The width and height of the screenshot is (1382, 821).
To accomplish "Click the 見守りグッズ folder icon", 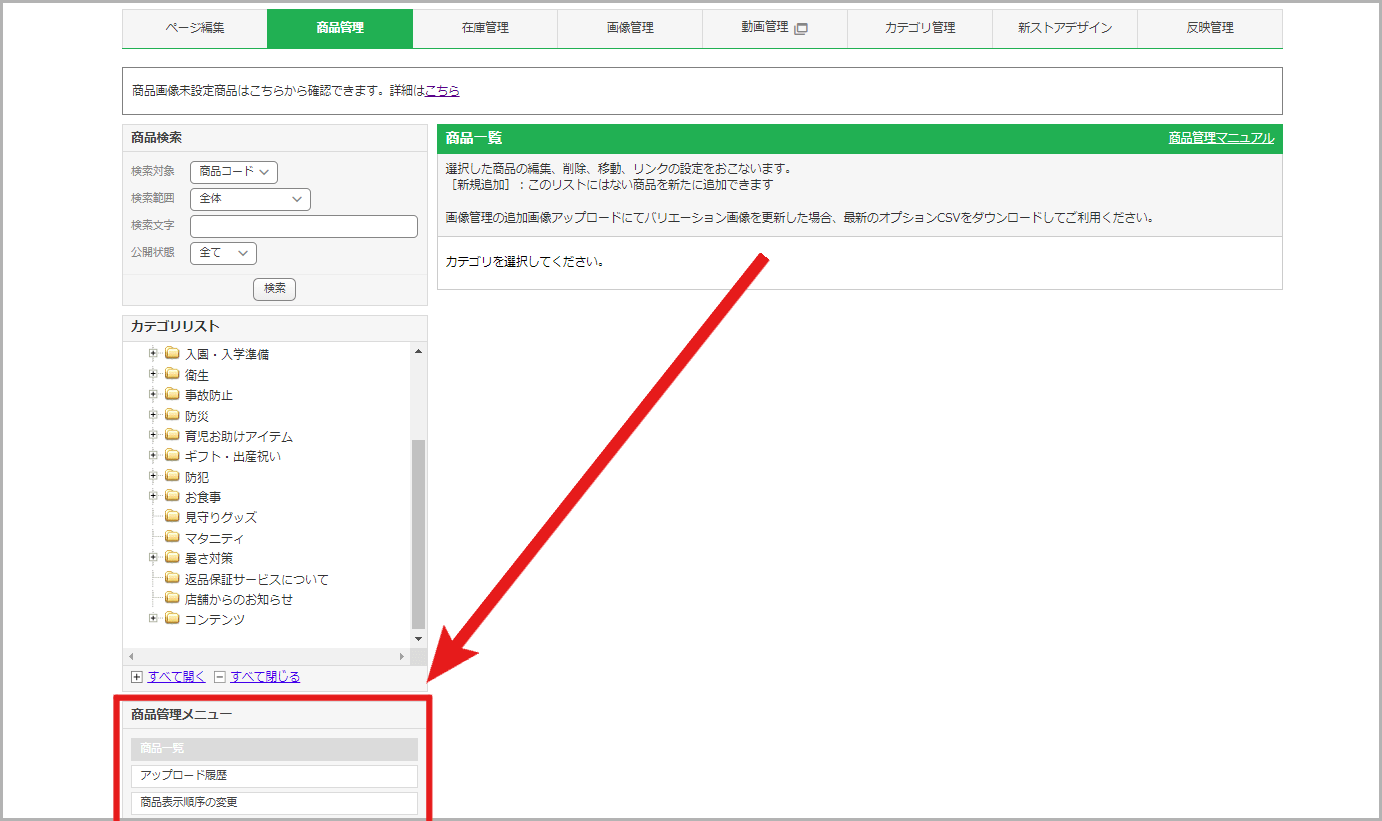I will pos(172,517).
